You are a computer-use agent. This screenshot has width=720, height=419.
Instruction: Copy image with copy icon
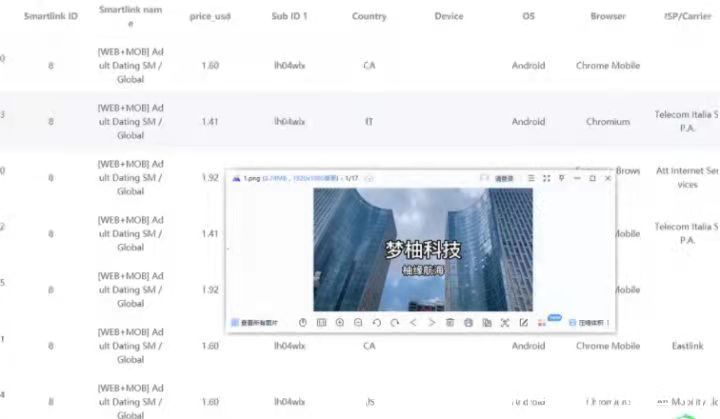(487, 323)
